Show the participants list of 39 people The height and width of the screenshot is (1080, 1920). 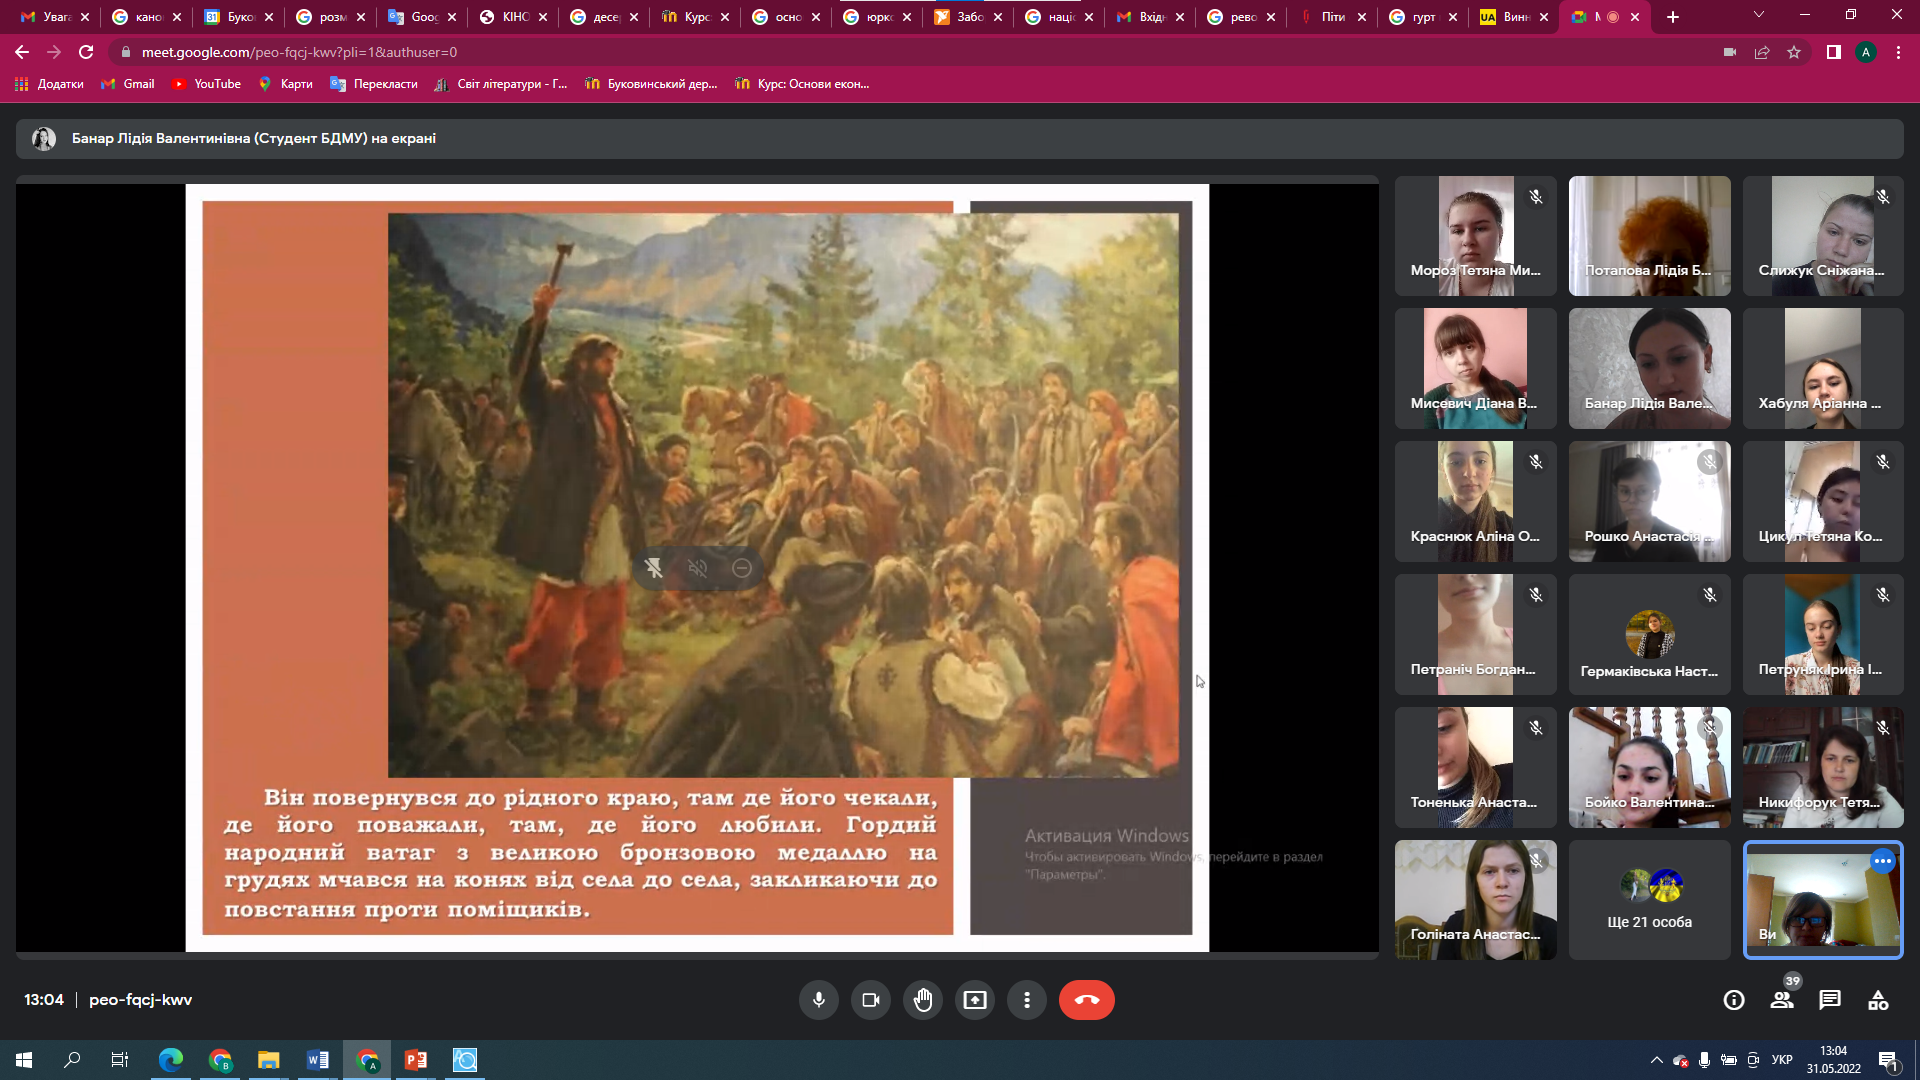[1782, 1000]
